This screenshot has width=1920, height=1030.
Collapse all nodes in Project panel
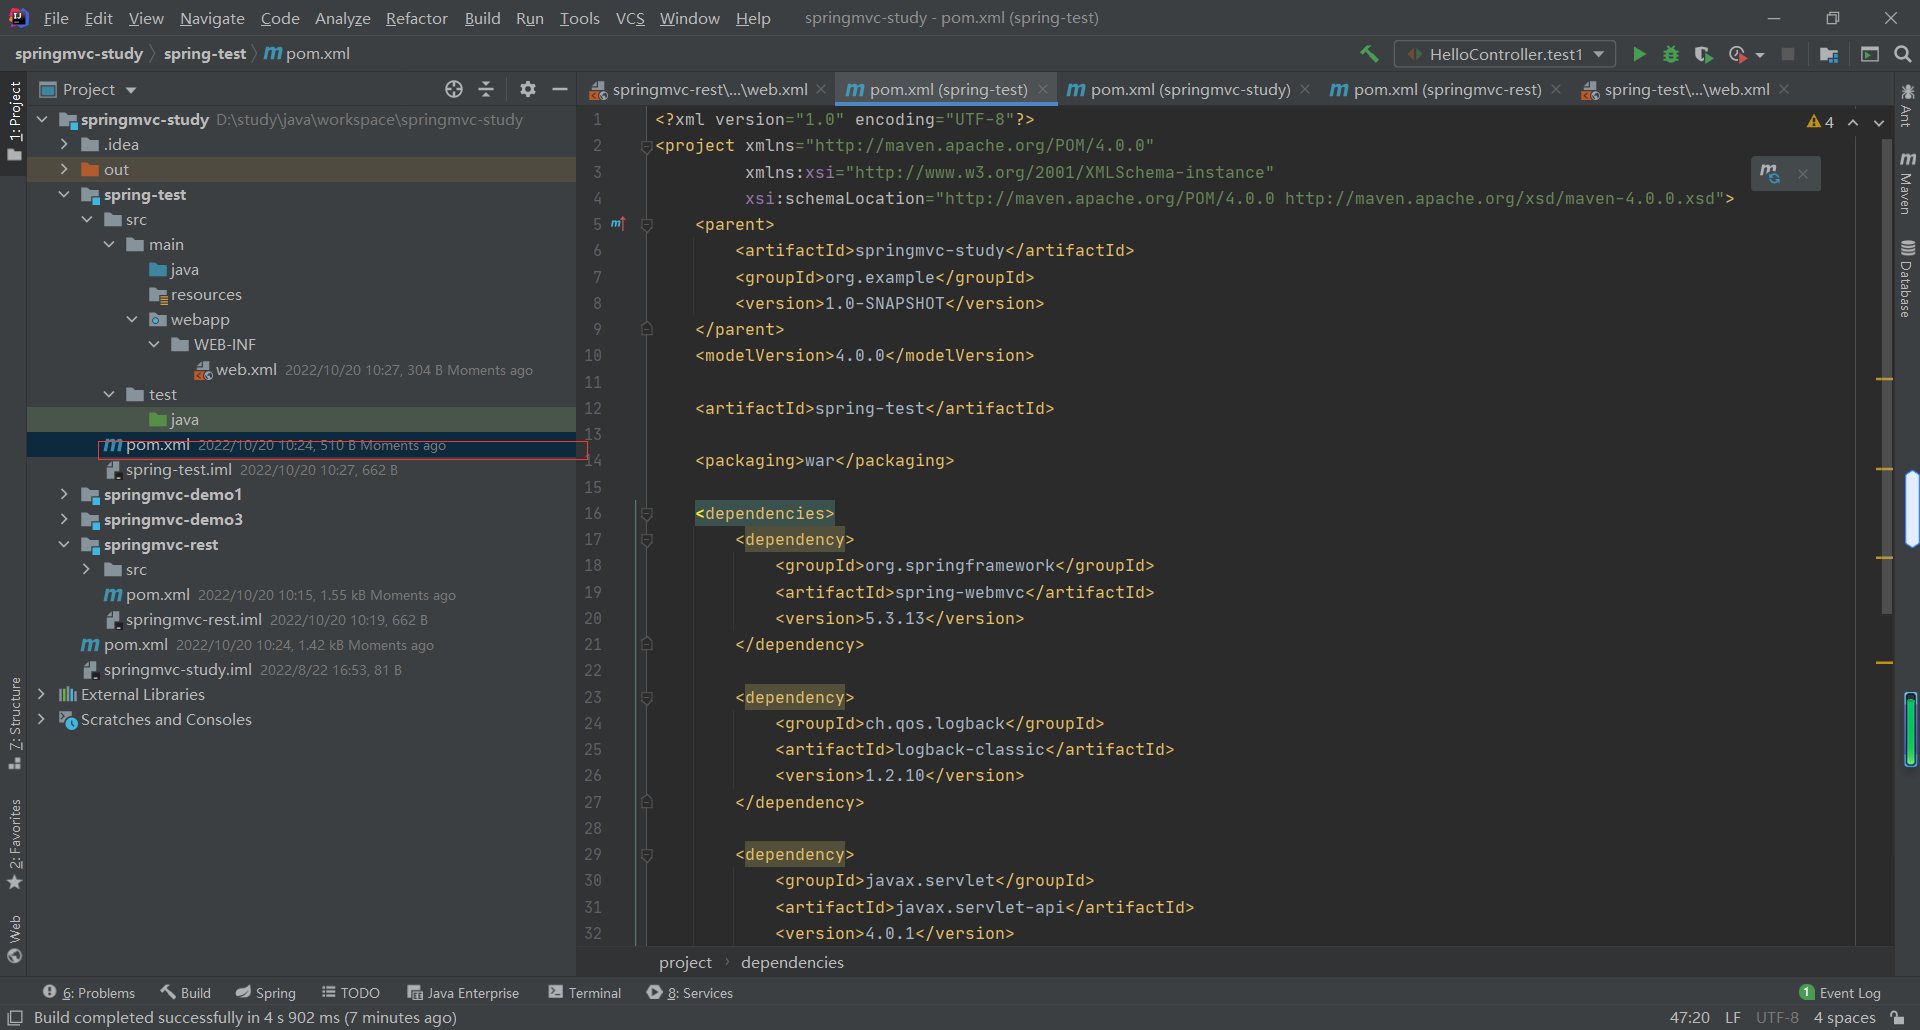point(486,90)
